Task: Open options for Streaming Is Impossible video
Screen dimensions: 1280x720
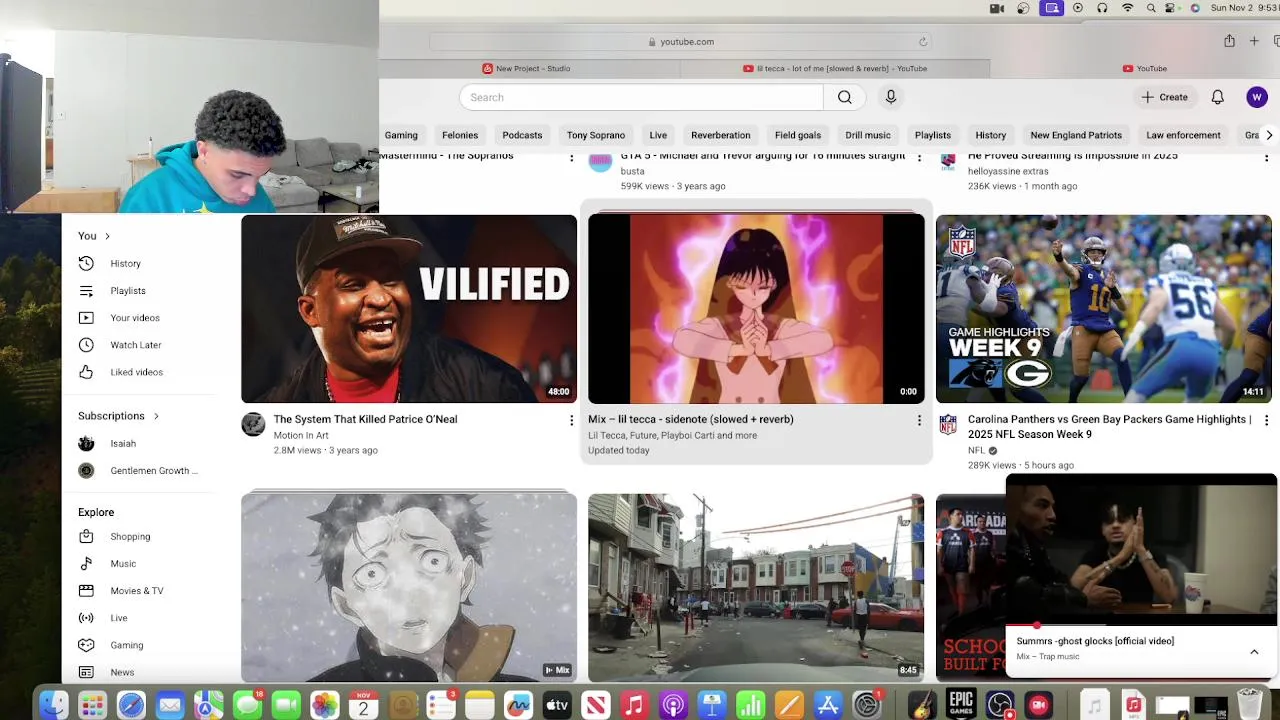Action: point(1266,158)
